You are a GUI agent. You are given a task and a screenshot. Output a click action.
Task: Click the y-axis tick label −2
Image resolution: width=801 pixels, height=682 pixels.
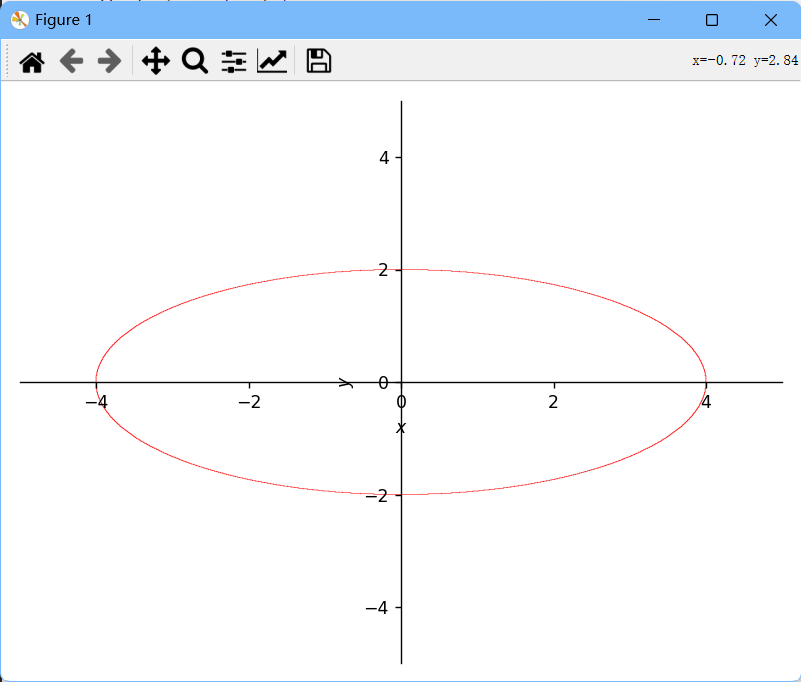click(x=377, y=496)
